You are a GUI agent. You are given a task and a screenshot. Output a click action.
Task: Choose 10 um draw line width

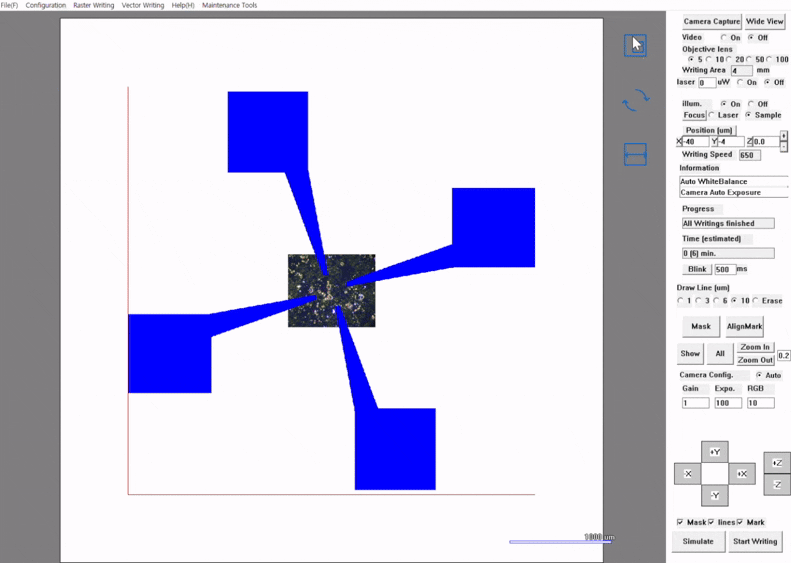tap(734, 301)
